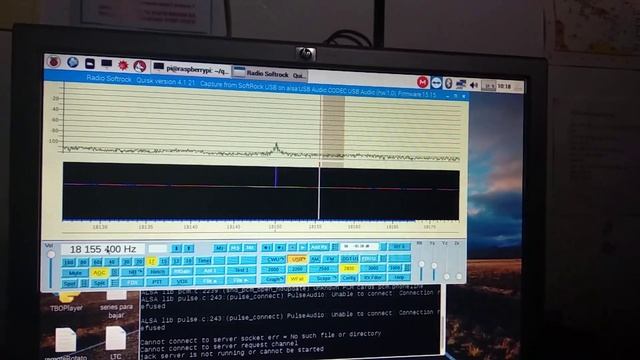Viewport: 640px width, 360px height.
Task: Select the 2000 filter bandwidth button
Action: pos(273,269)
